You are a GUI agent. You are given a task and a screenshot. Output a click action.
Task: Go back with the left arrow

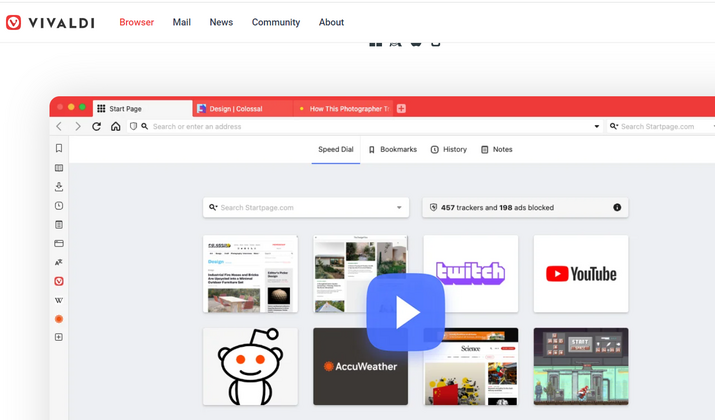[x=59, y=126]
